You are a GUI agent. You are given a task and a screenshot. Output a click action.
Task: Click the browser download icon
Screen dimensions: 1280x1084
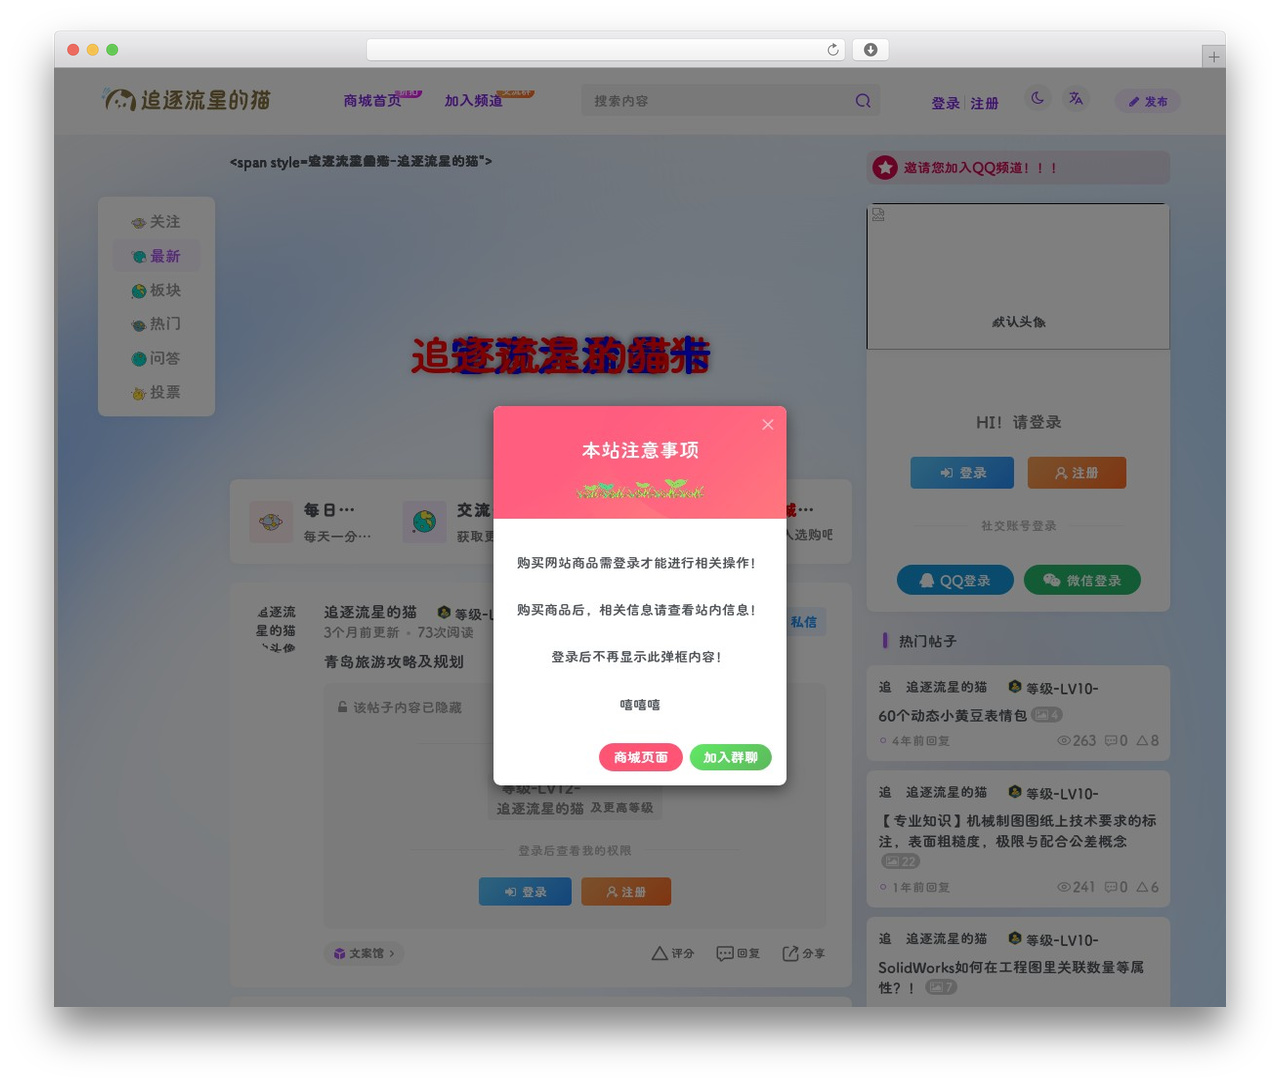(870, 50)
